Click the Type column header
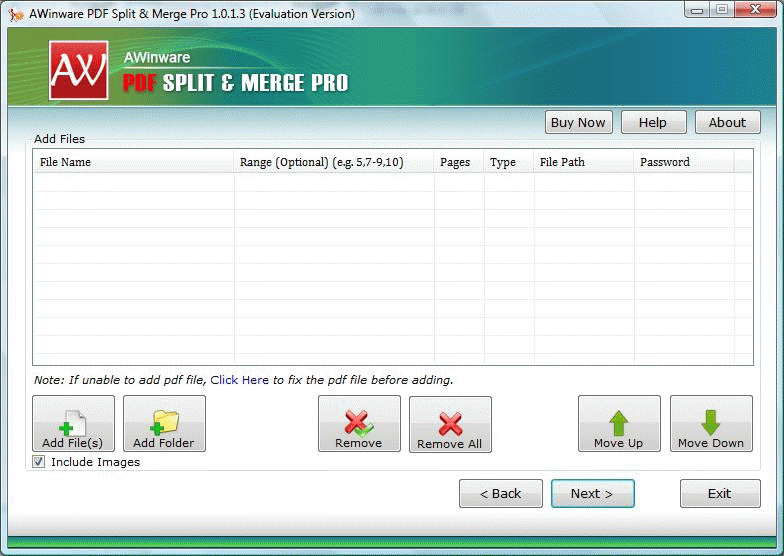Viewport: 784px width, 556px height. point(508,162)
